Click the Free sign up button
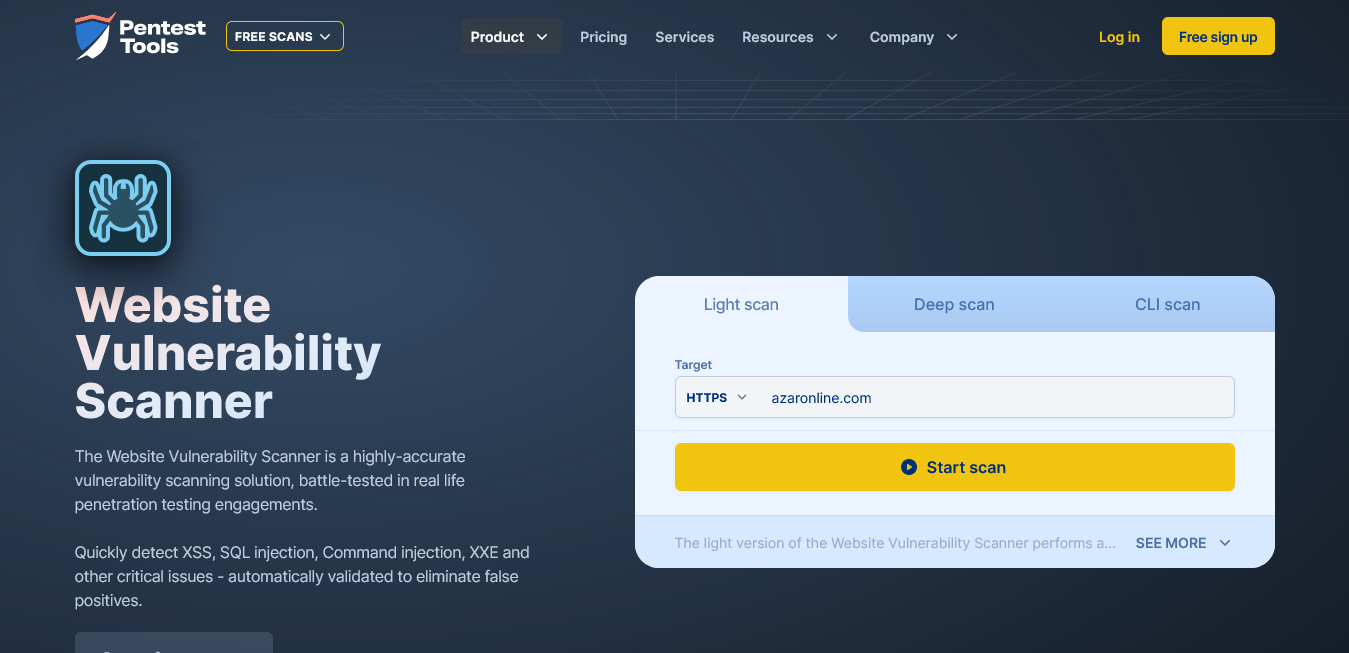Viewport: 1349px width, 653px height. click(1218, 36)
